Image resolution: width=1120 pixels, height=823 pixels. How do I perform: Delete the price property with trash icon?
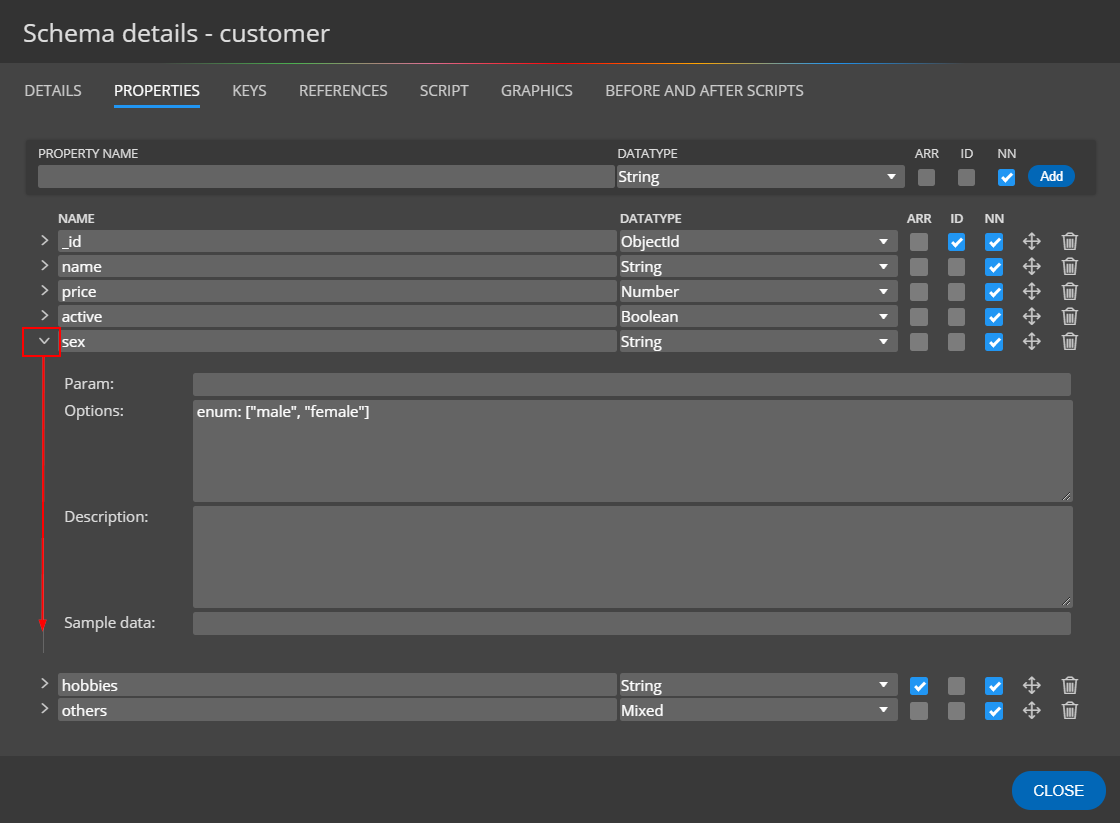coord(1069,291)
